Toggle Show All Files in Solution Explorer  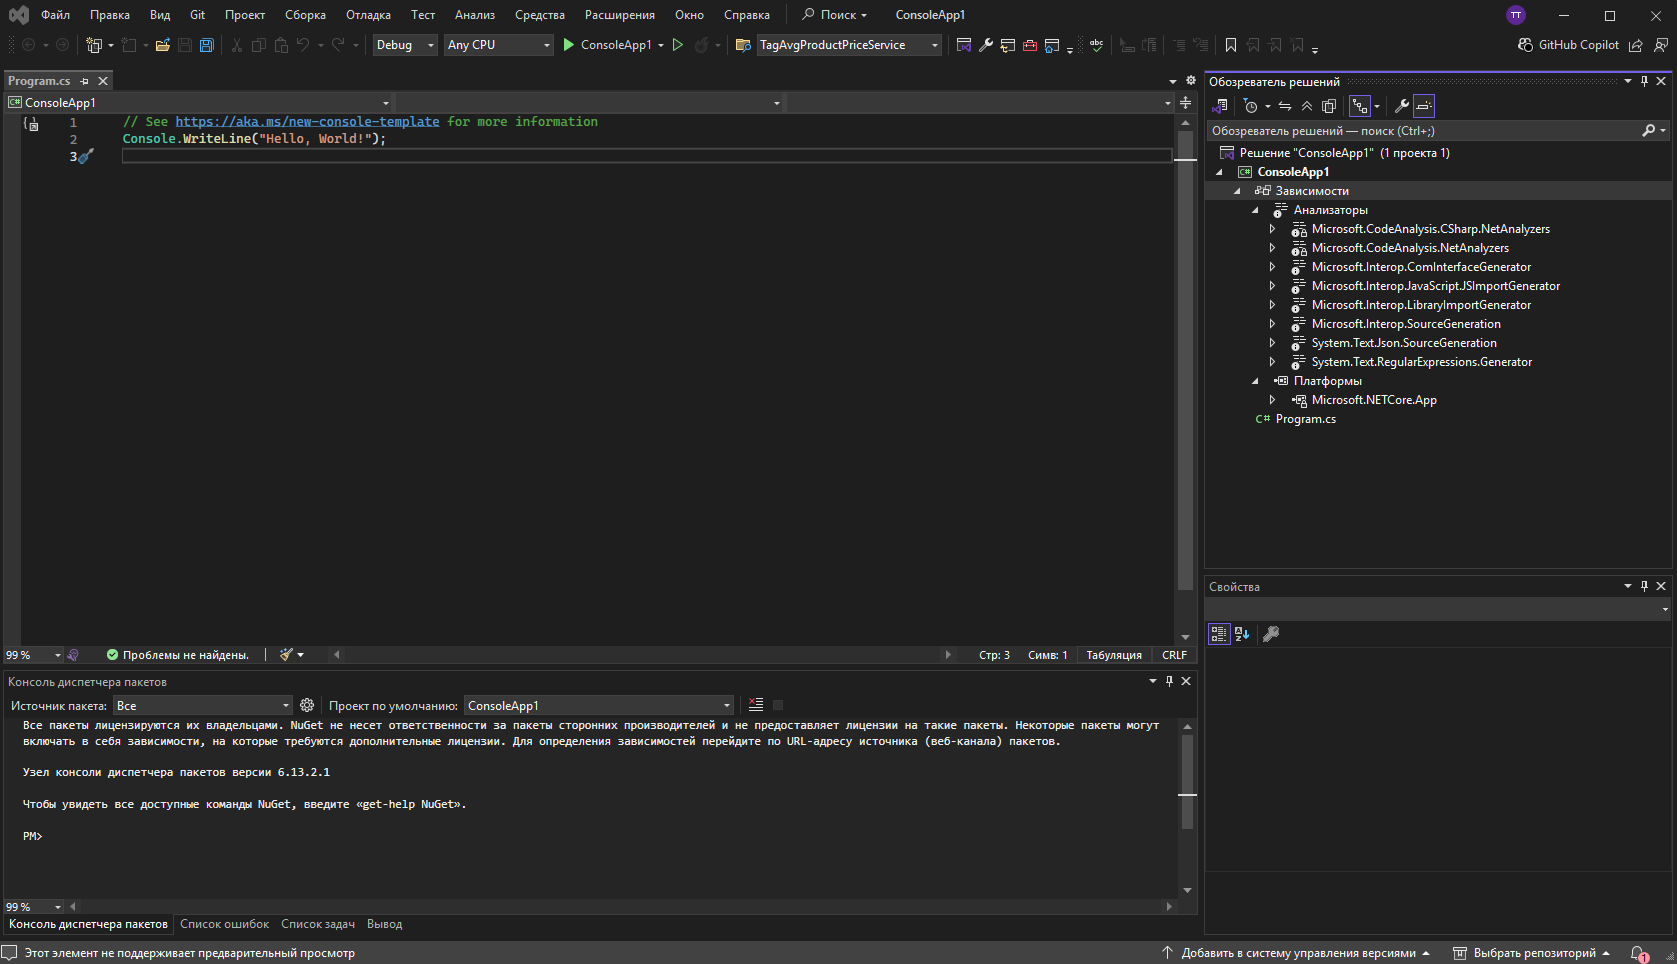click(1329, 106)
